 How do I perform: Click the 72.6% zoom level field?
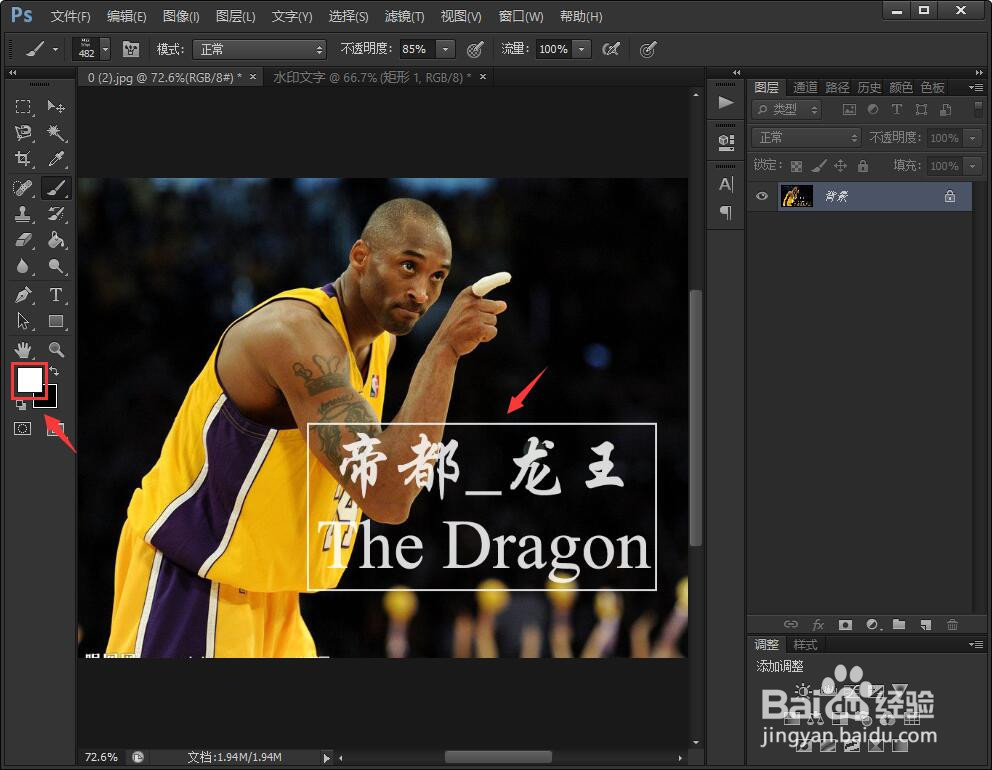click(101, 757)
